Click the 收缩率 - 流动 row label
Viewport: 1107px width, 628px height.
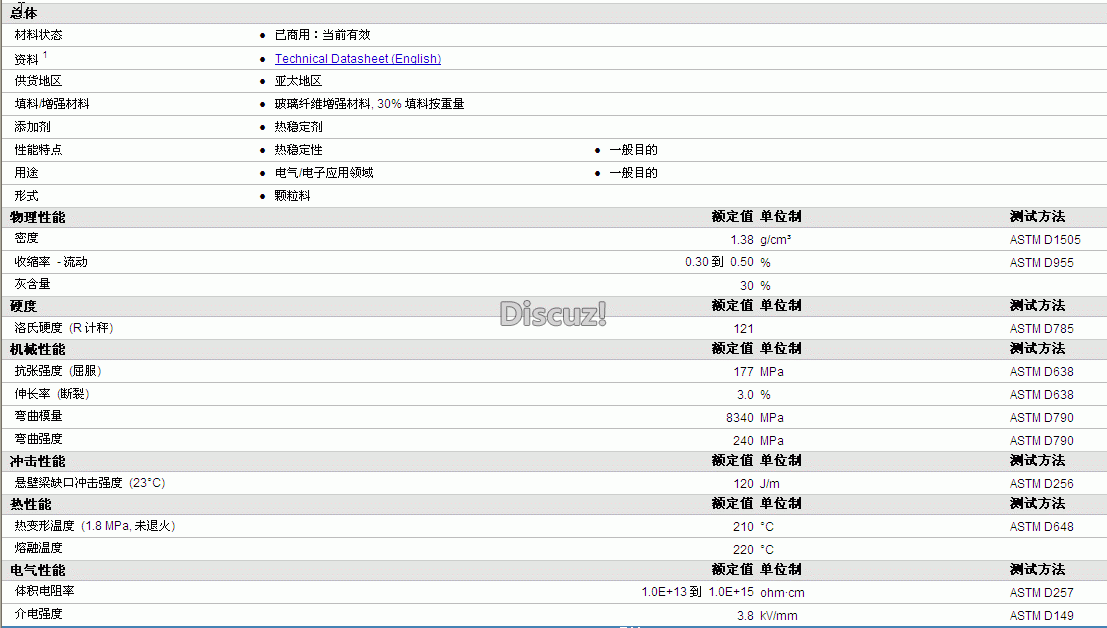[x=51, y=262]
